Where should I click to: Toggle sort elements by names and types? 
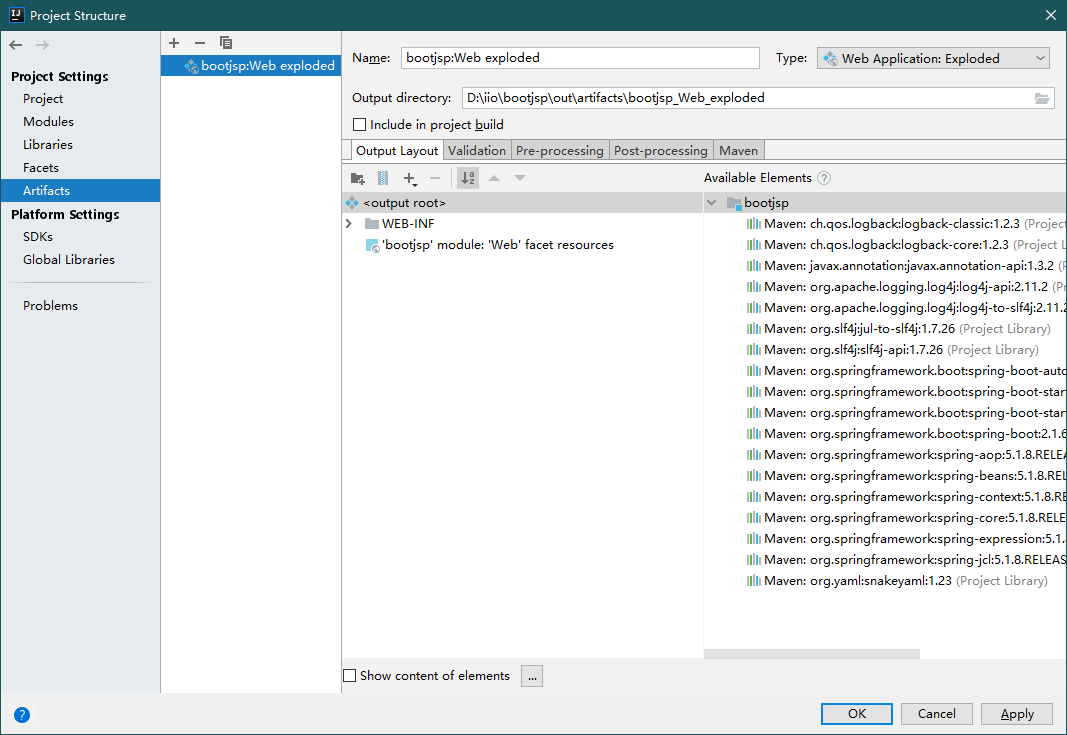pyautogui.click(x=468, y=178)
